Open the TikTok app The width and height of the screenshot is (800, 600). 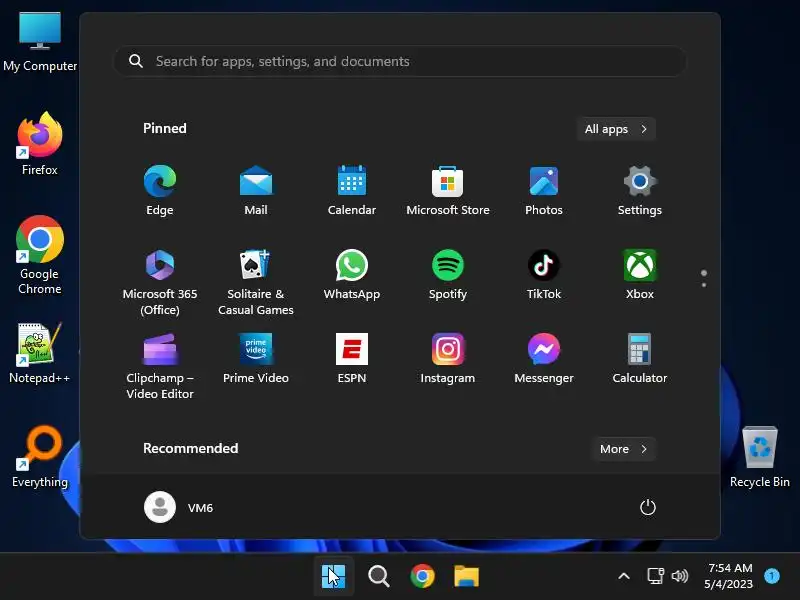543,274
